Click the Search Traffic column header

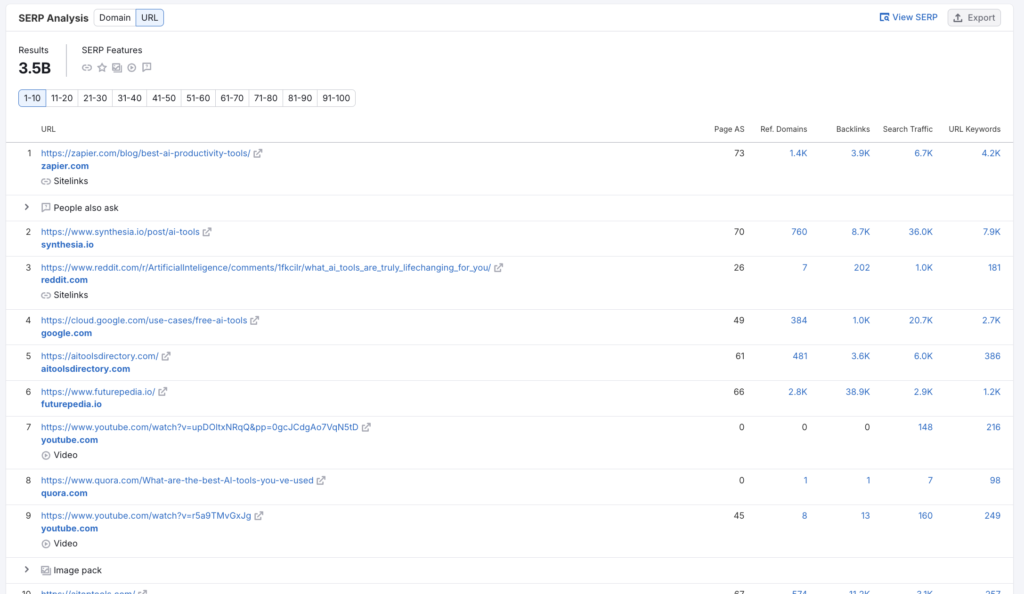908,129
